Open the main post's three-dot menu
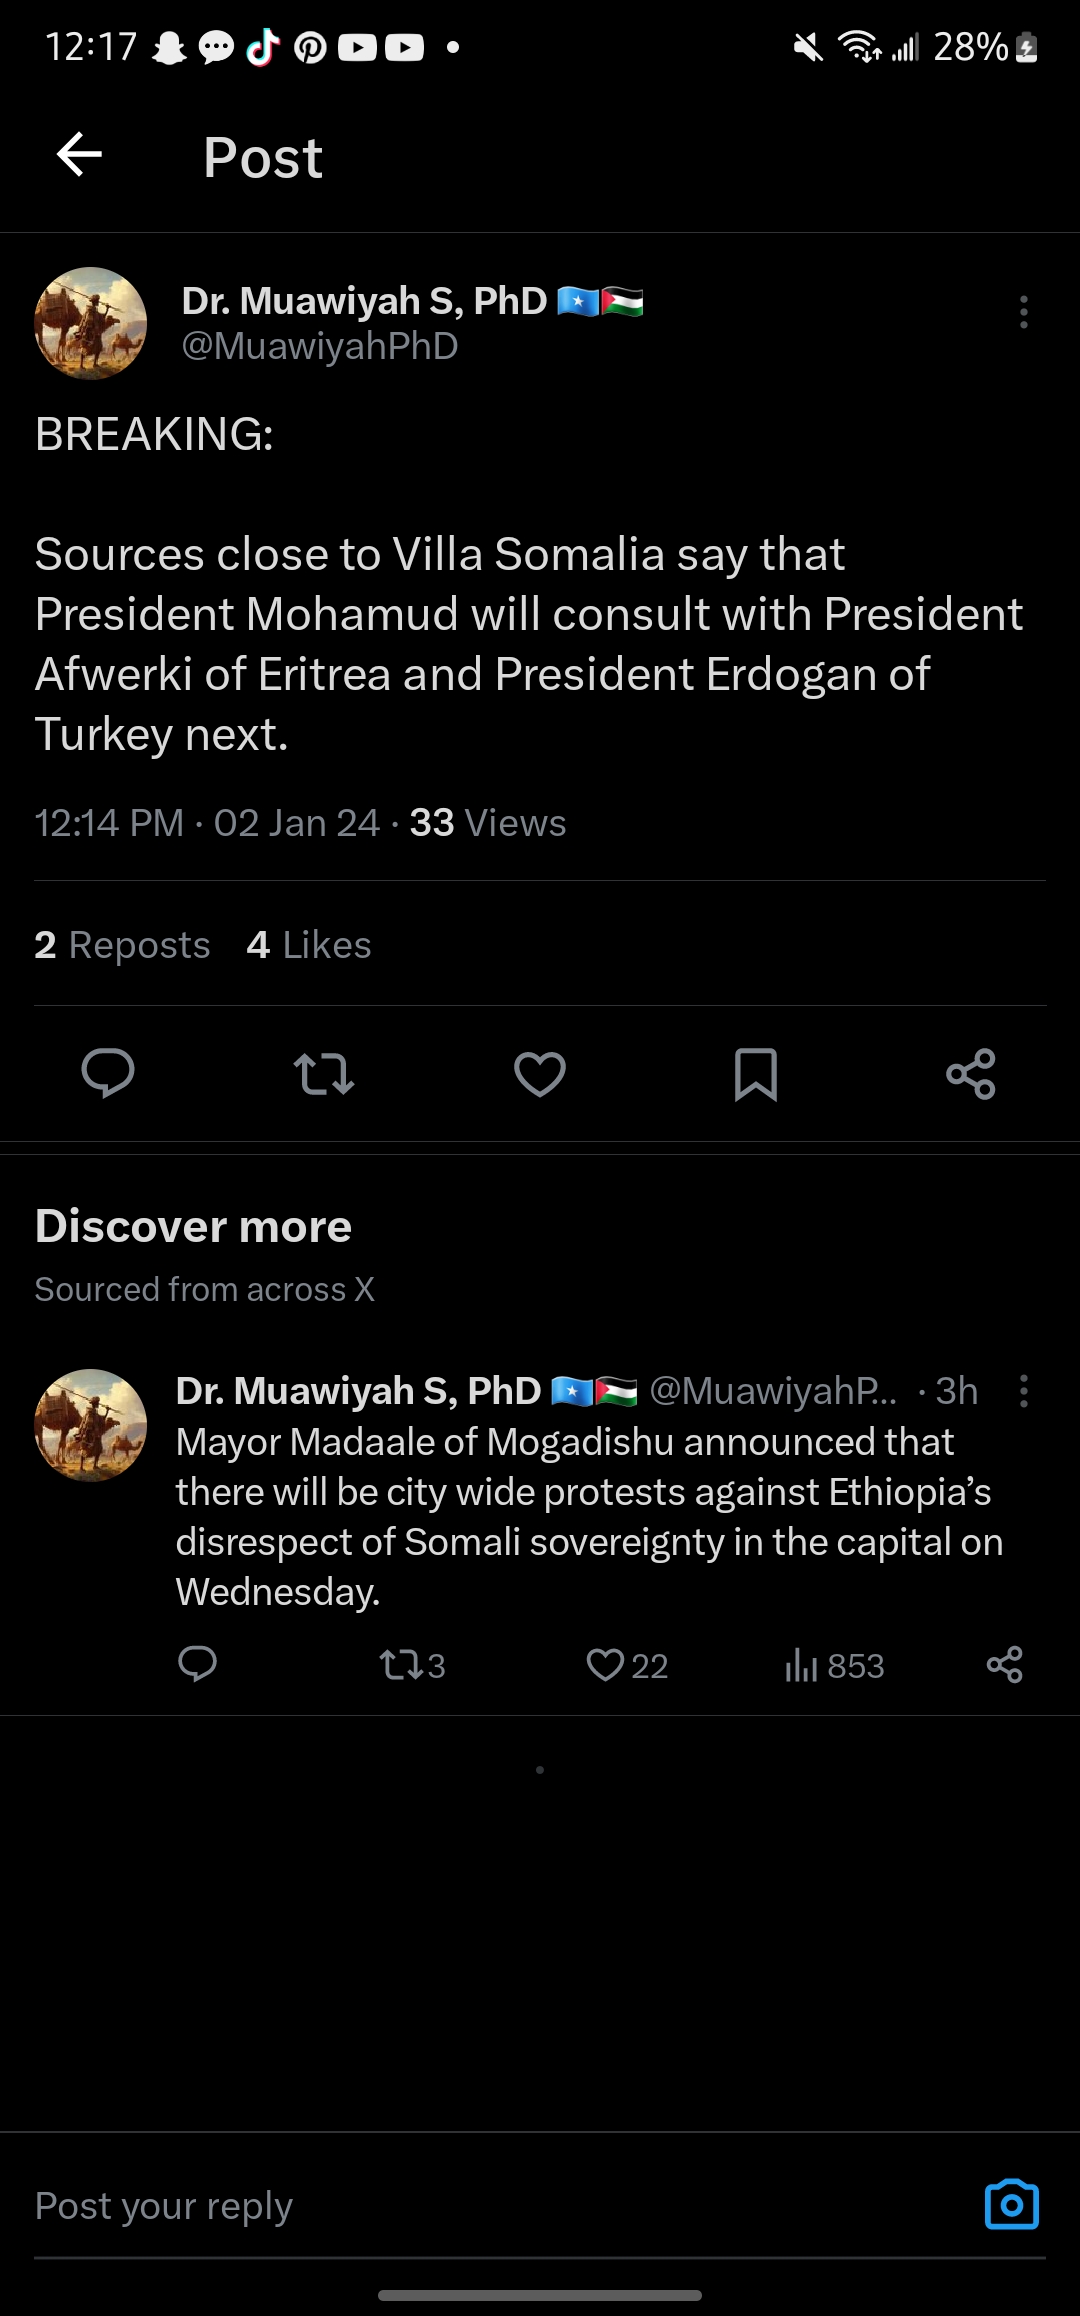This screenshot has width=1080, height=2316. [1023, 312]
